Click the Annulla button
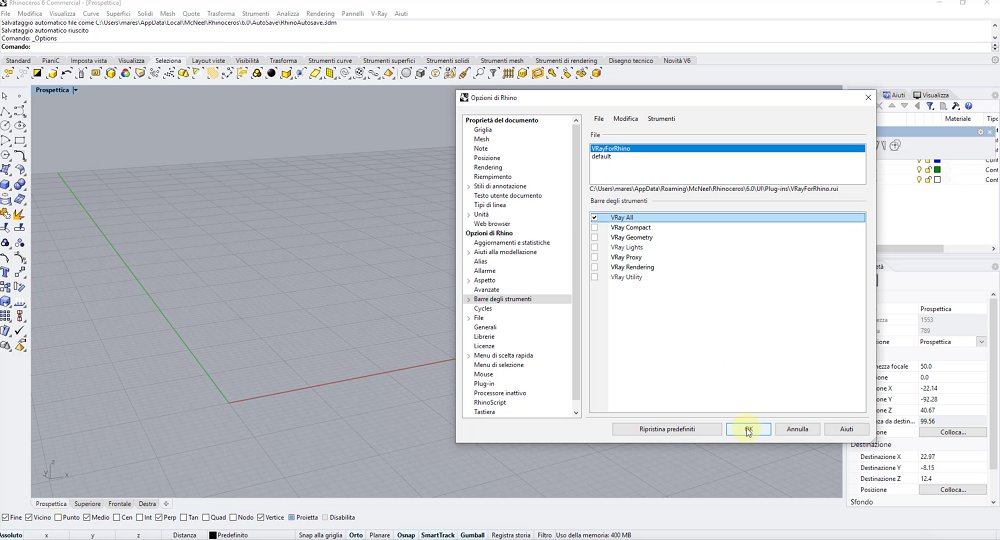The width and height of the screenshot is (1000, 540). pyautogui.click(x=797, y=429)
